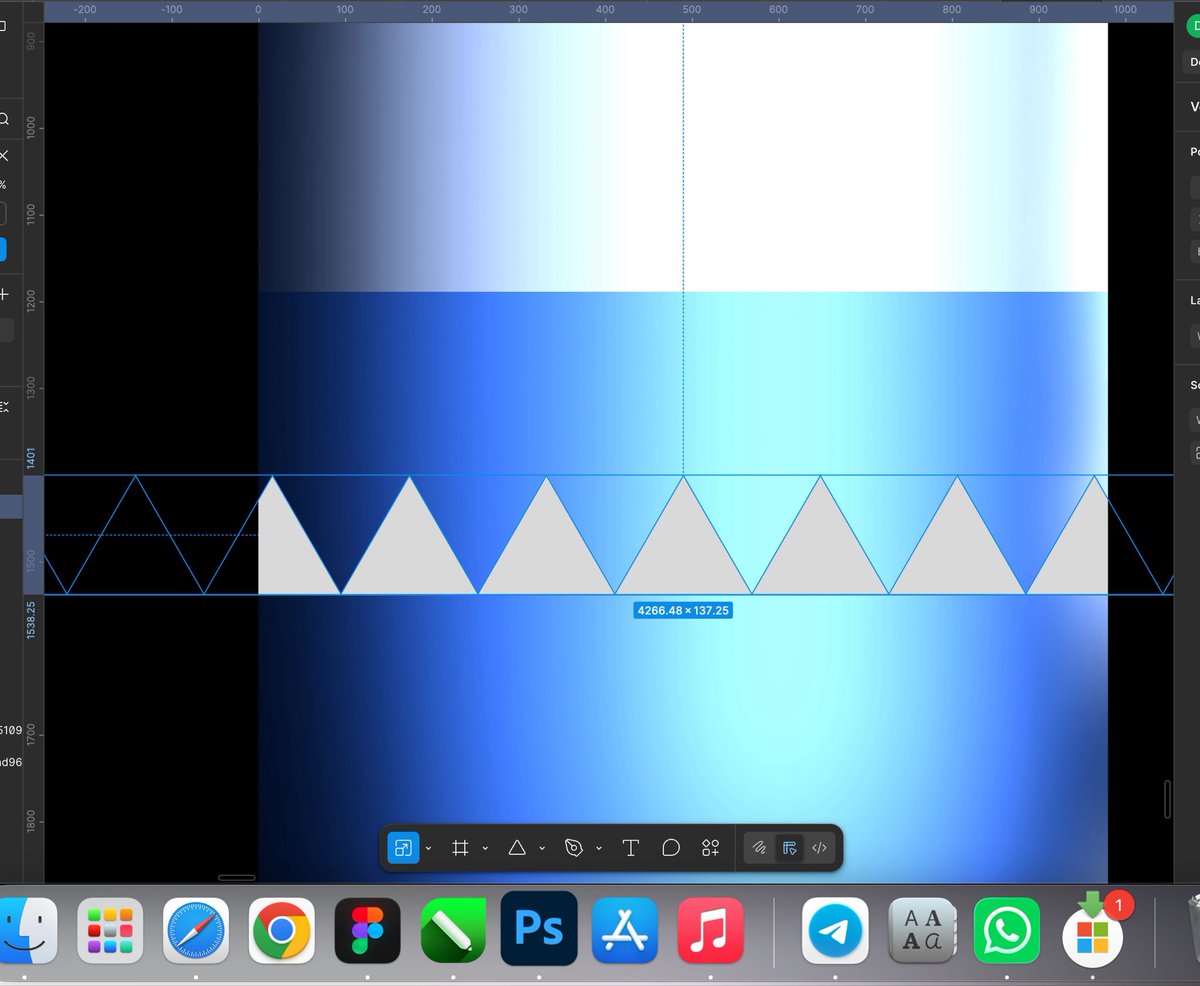Switch to Design mode

pyautogui.click(x=790, y=848)
